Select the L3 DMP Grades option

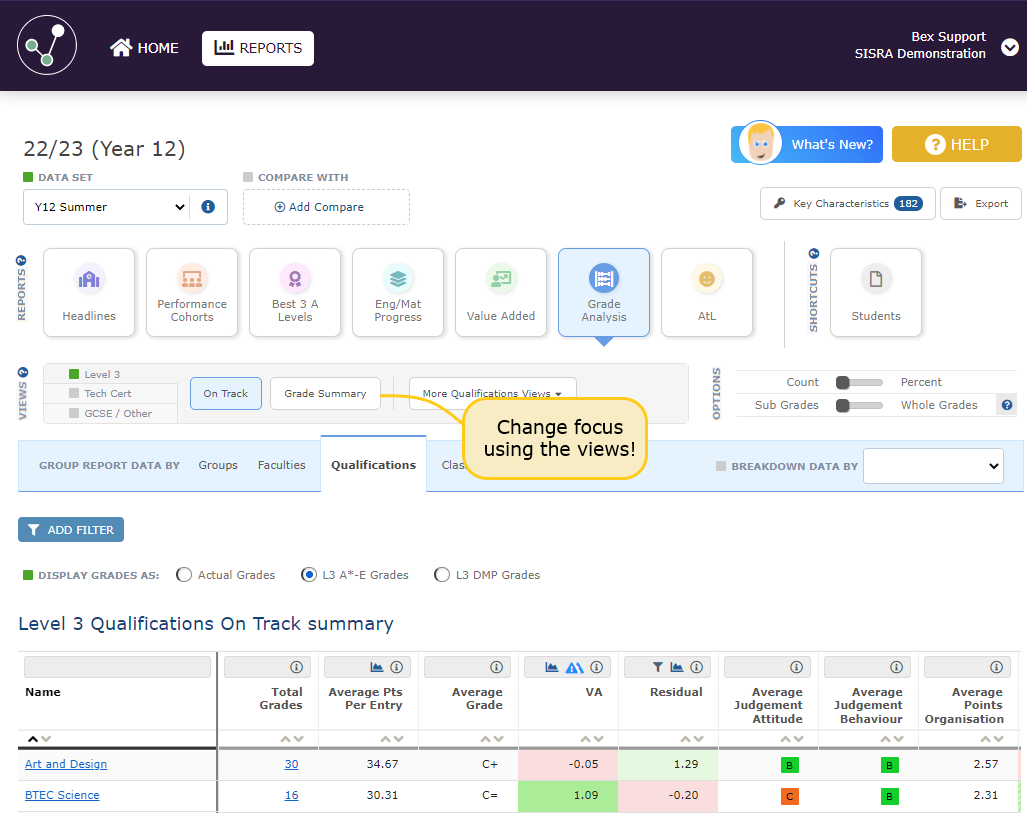[442, 575]
